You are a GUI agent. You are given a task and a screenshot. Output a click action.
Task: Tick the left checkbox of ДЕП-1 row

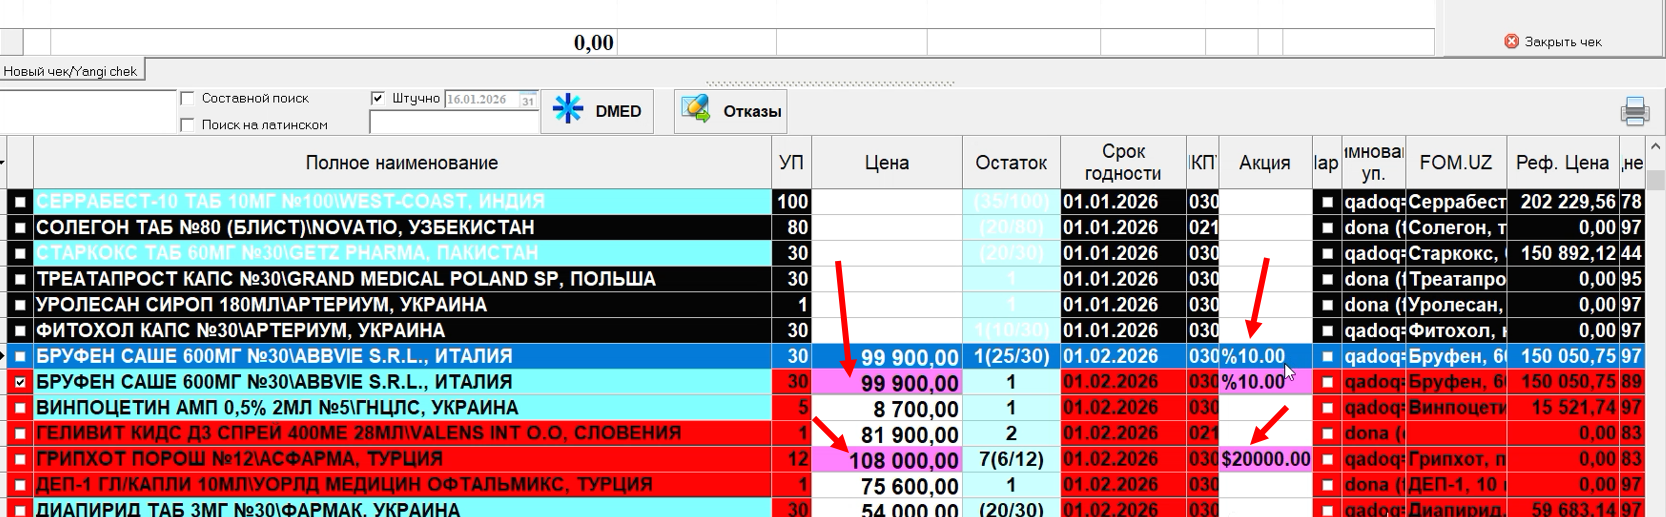click(x=20, y=485)
